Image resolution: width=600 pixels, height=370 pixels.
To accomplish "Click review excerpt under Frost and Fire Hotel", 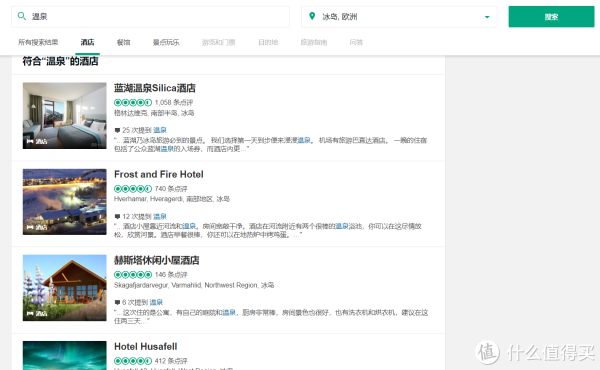I will tap(268, 230).
